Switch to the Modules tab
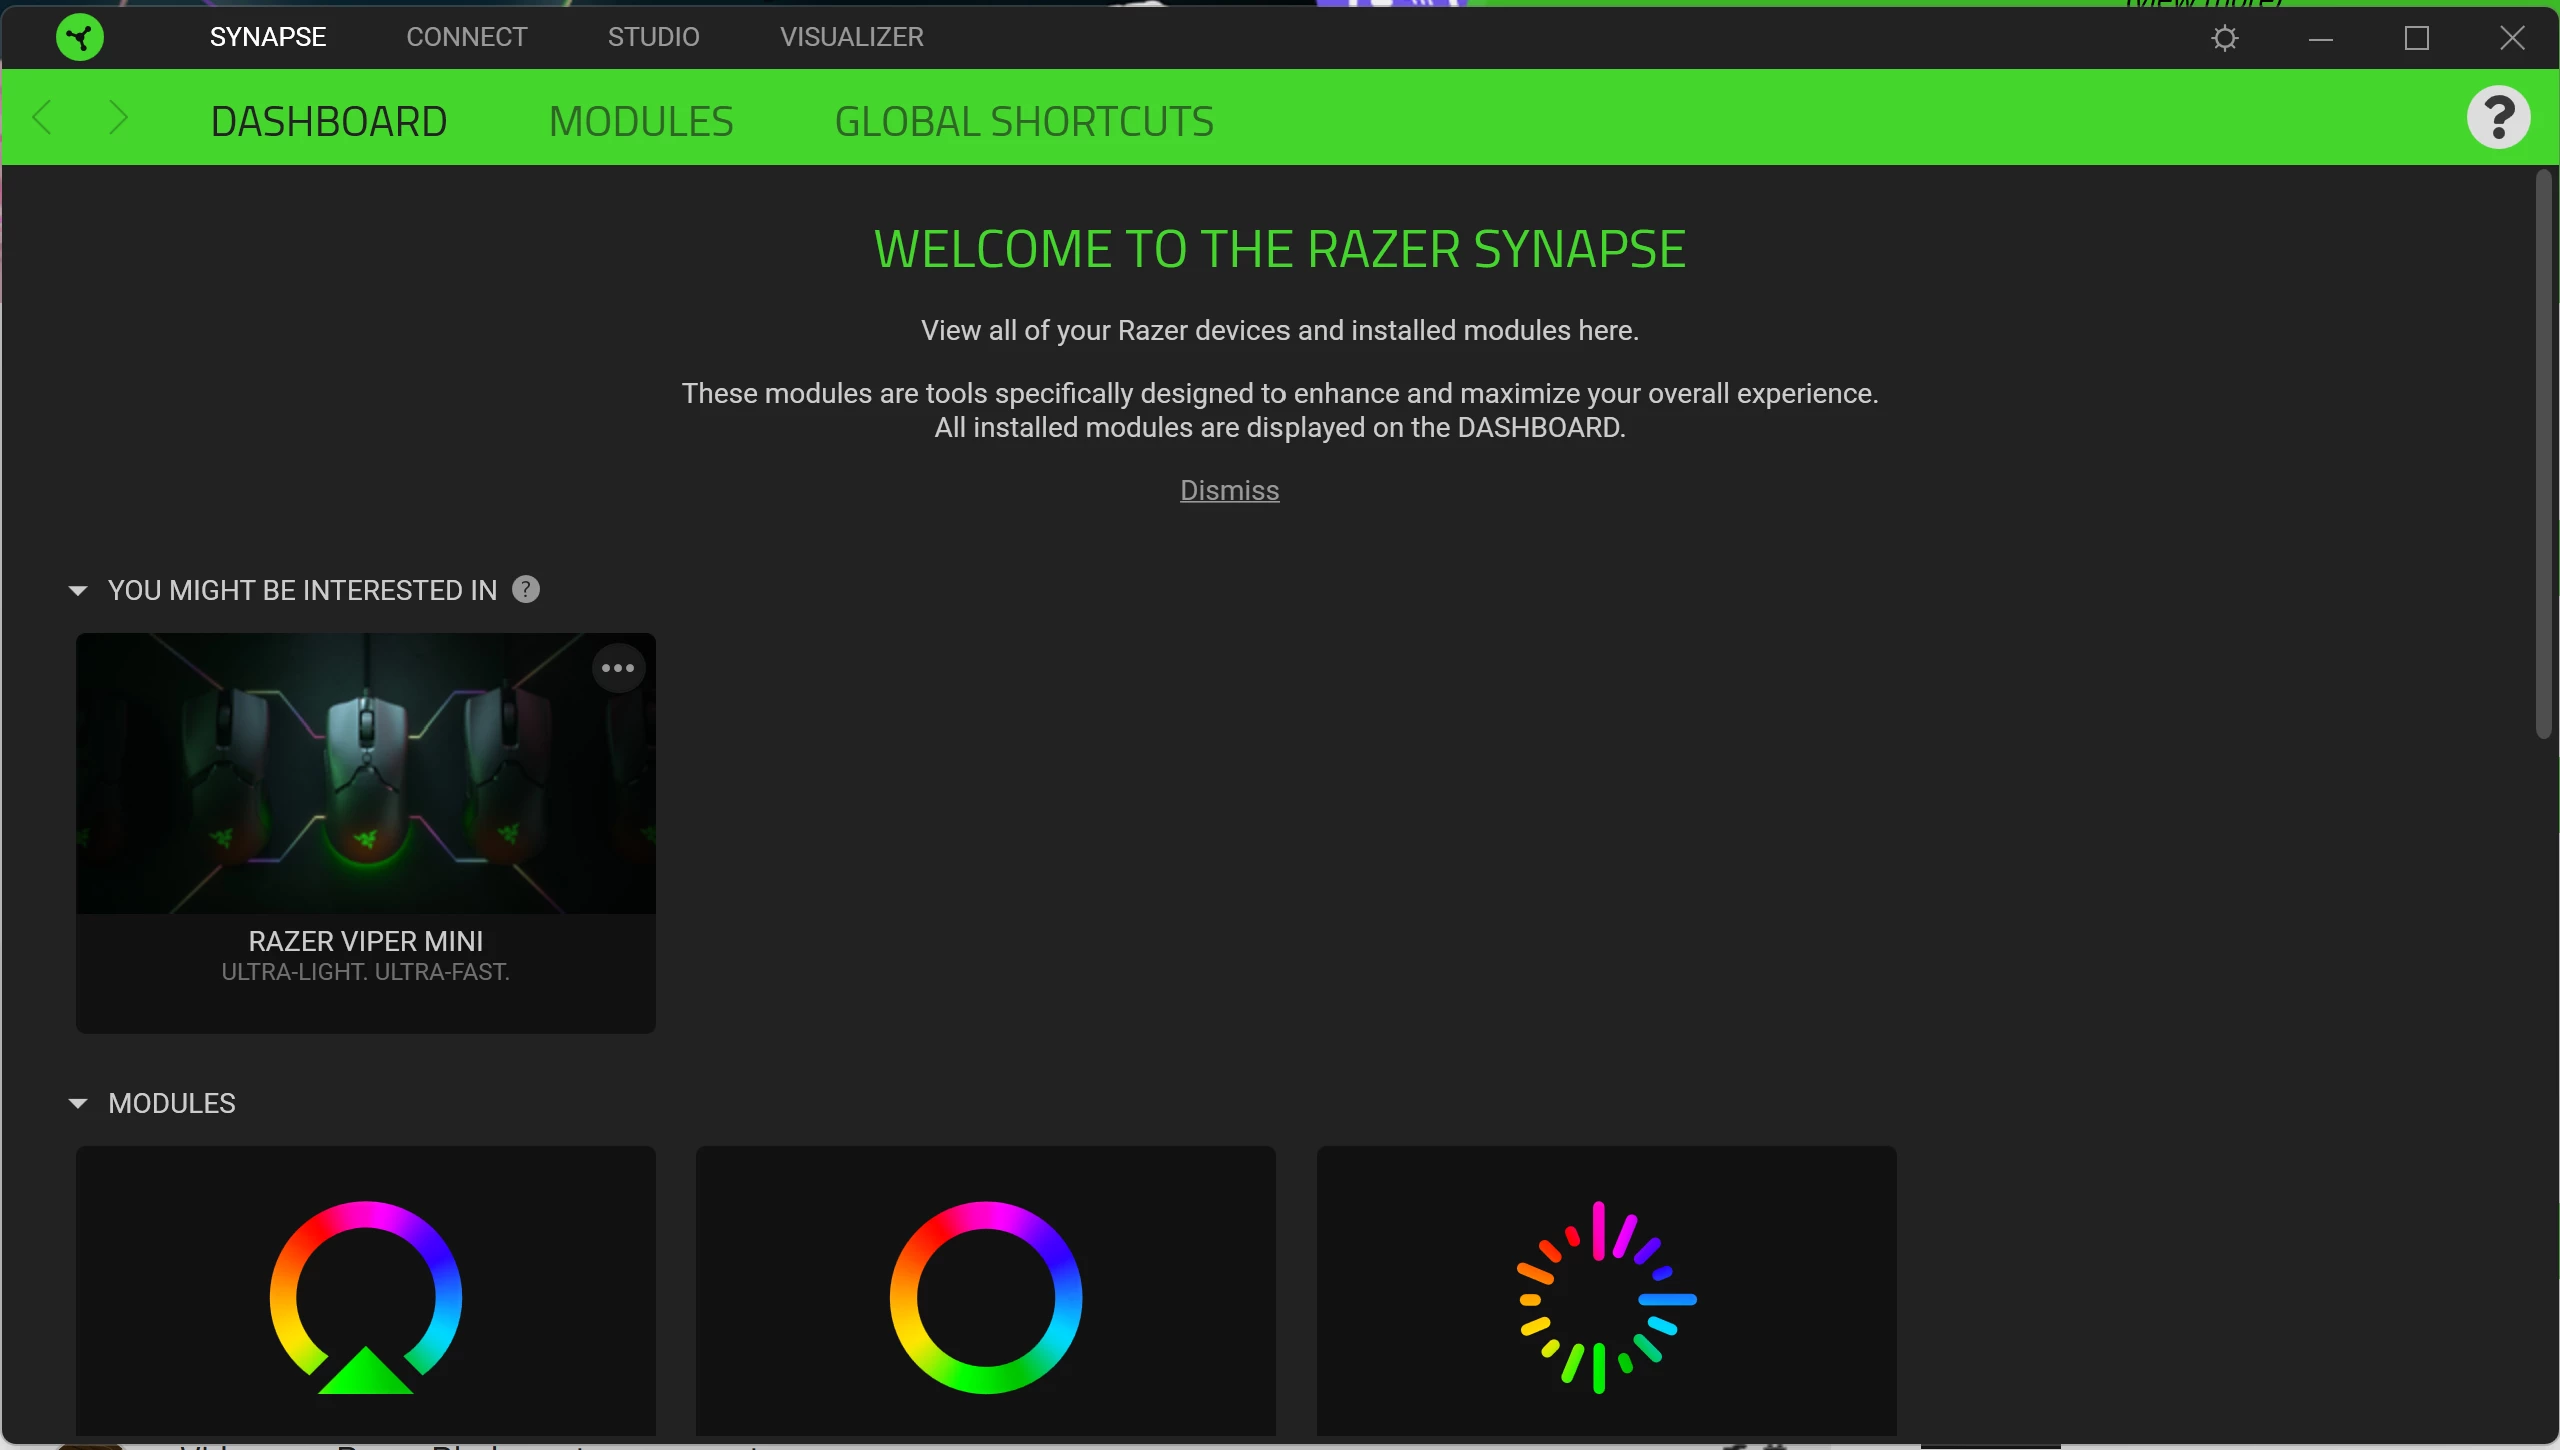2560x1450 pixels. click(641, 120)
